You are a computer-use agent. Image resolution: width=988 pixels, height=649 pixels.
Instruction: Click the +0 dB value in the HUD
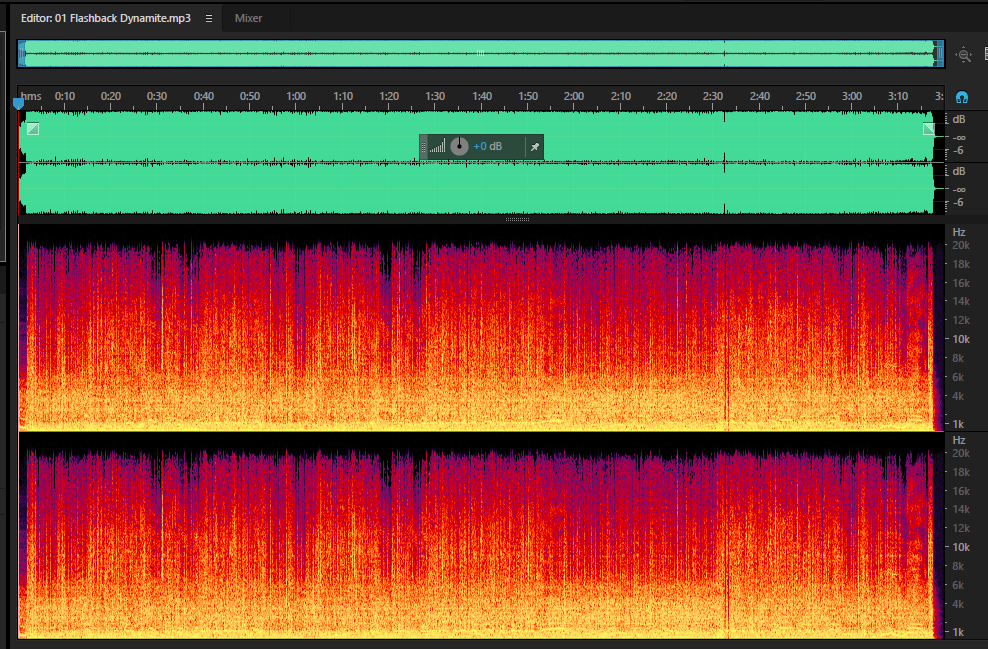click(x=488, y=146)
